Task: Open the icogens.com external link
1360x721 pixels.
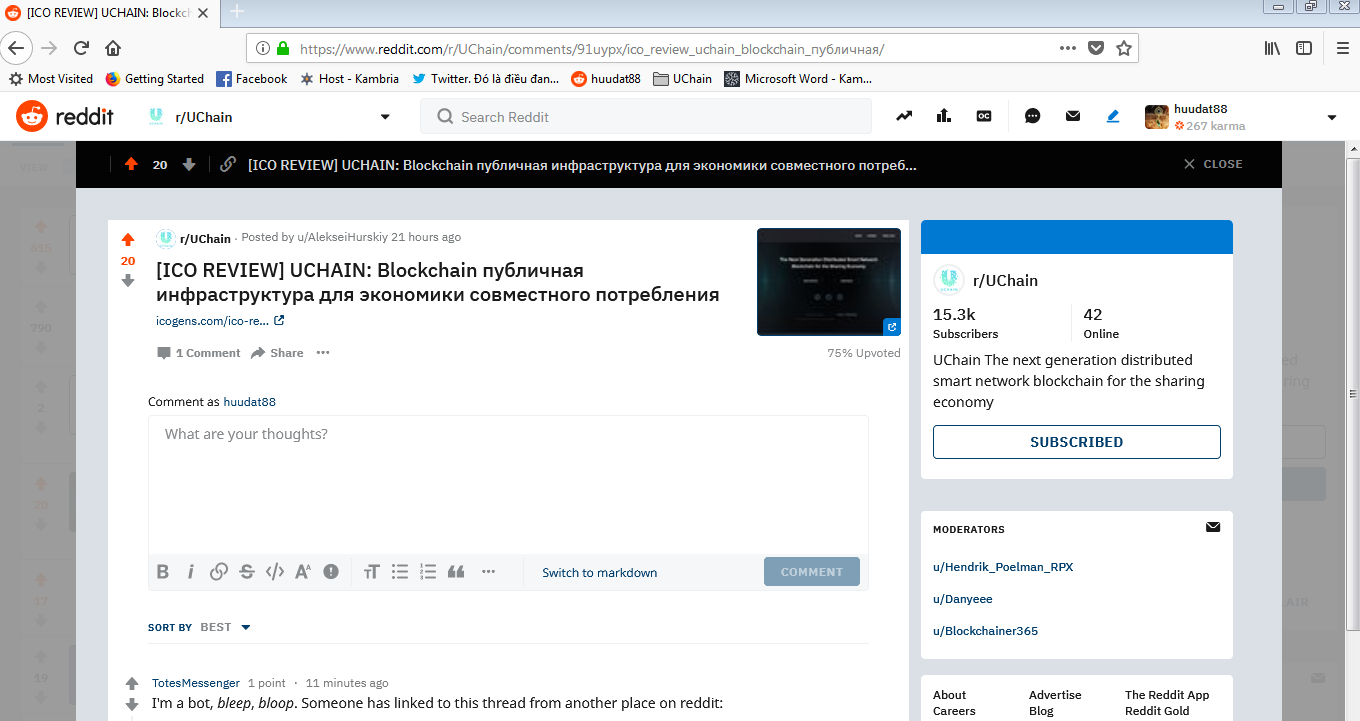Action: click(x=220, y=321)
